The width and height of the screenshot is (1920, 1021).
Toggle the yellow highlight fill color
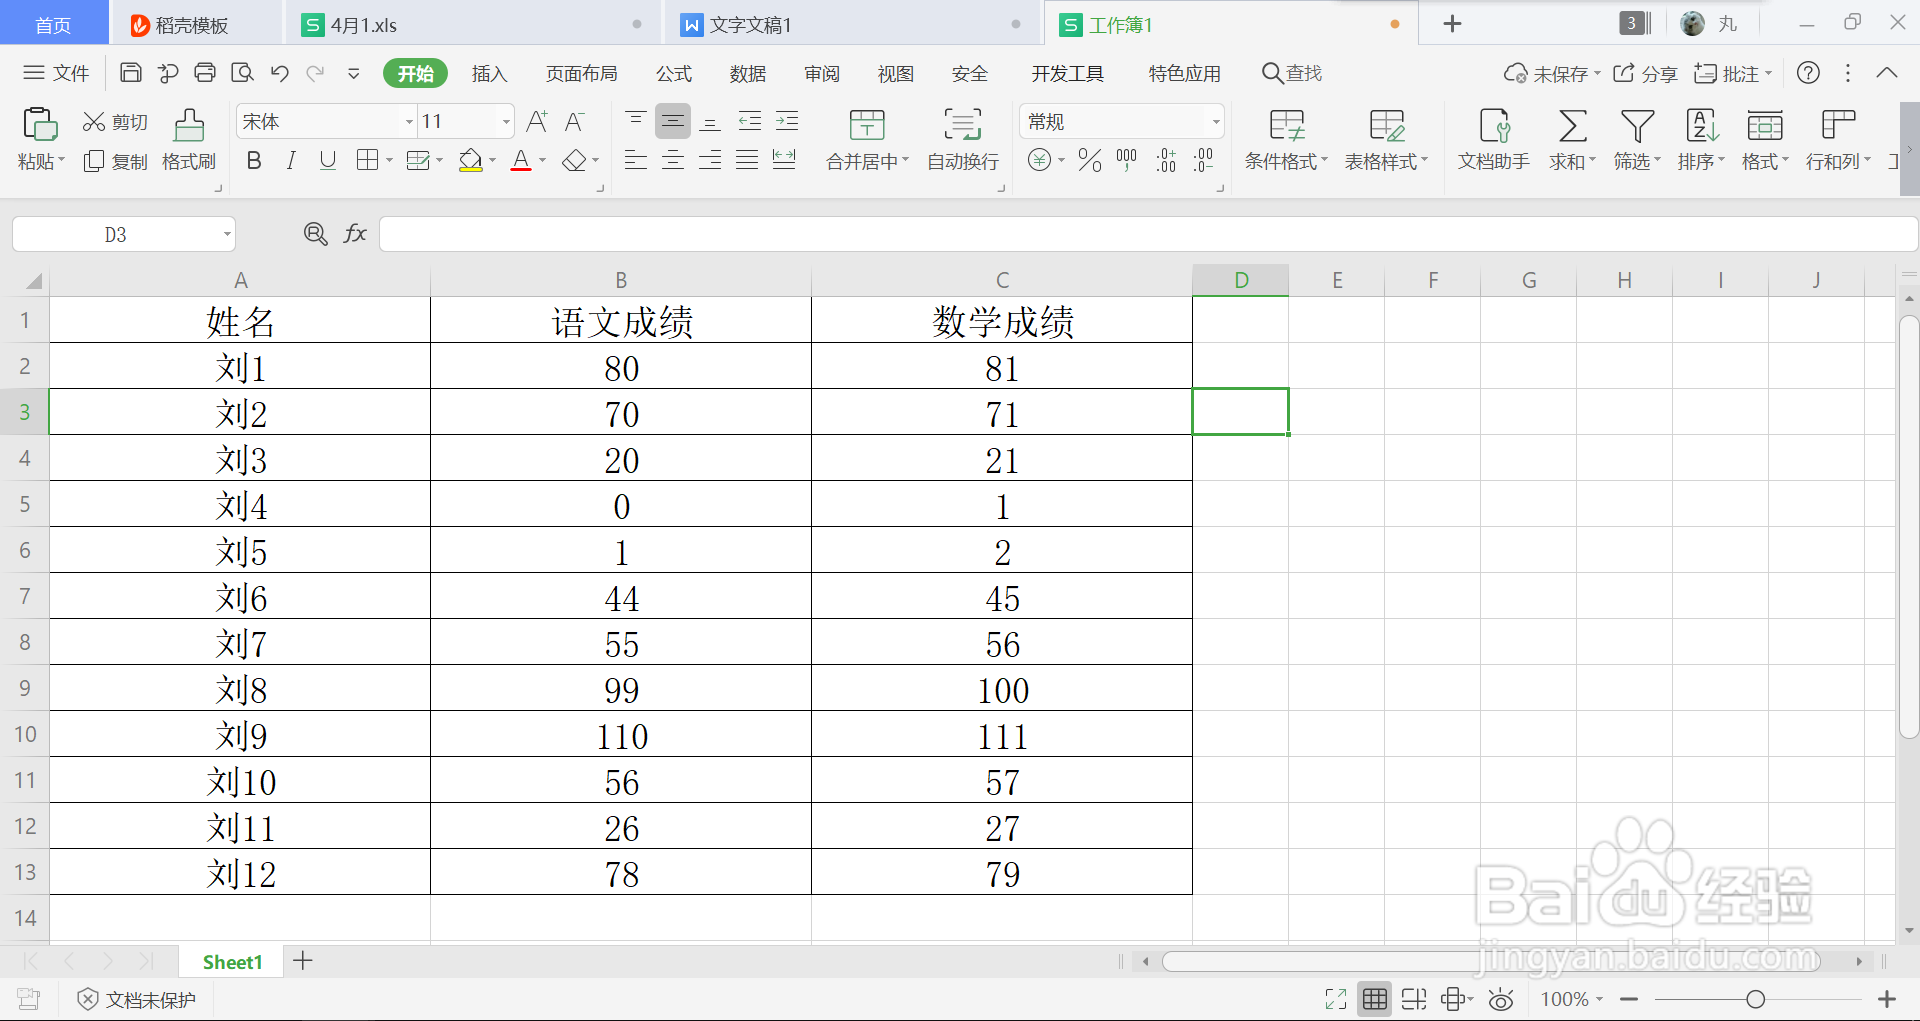[471, 160]
